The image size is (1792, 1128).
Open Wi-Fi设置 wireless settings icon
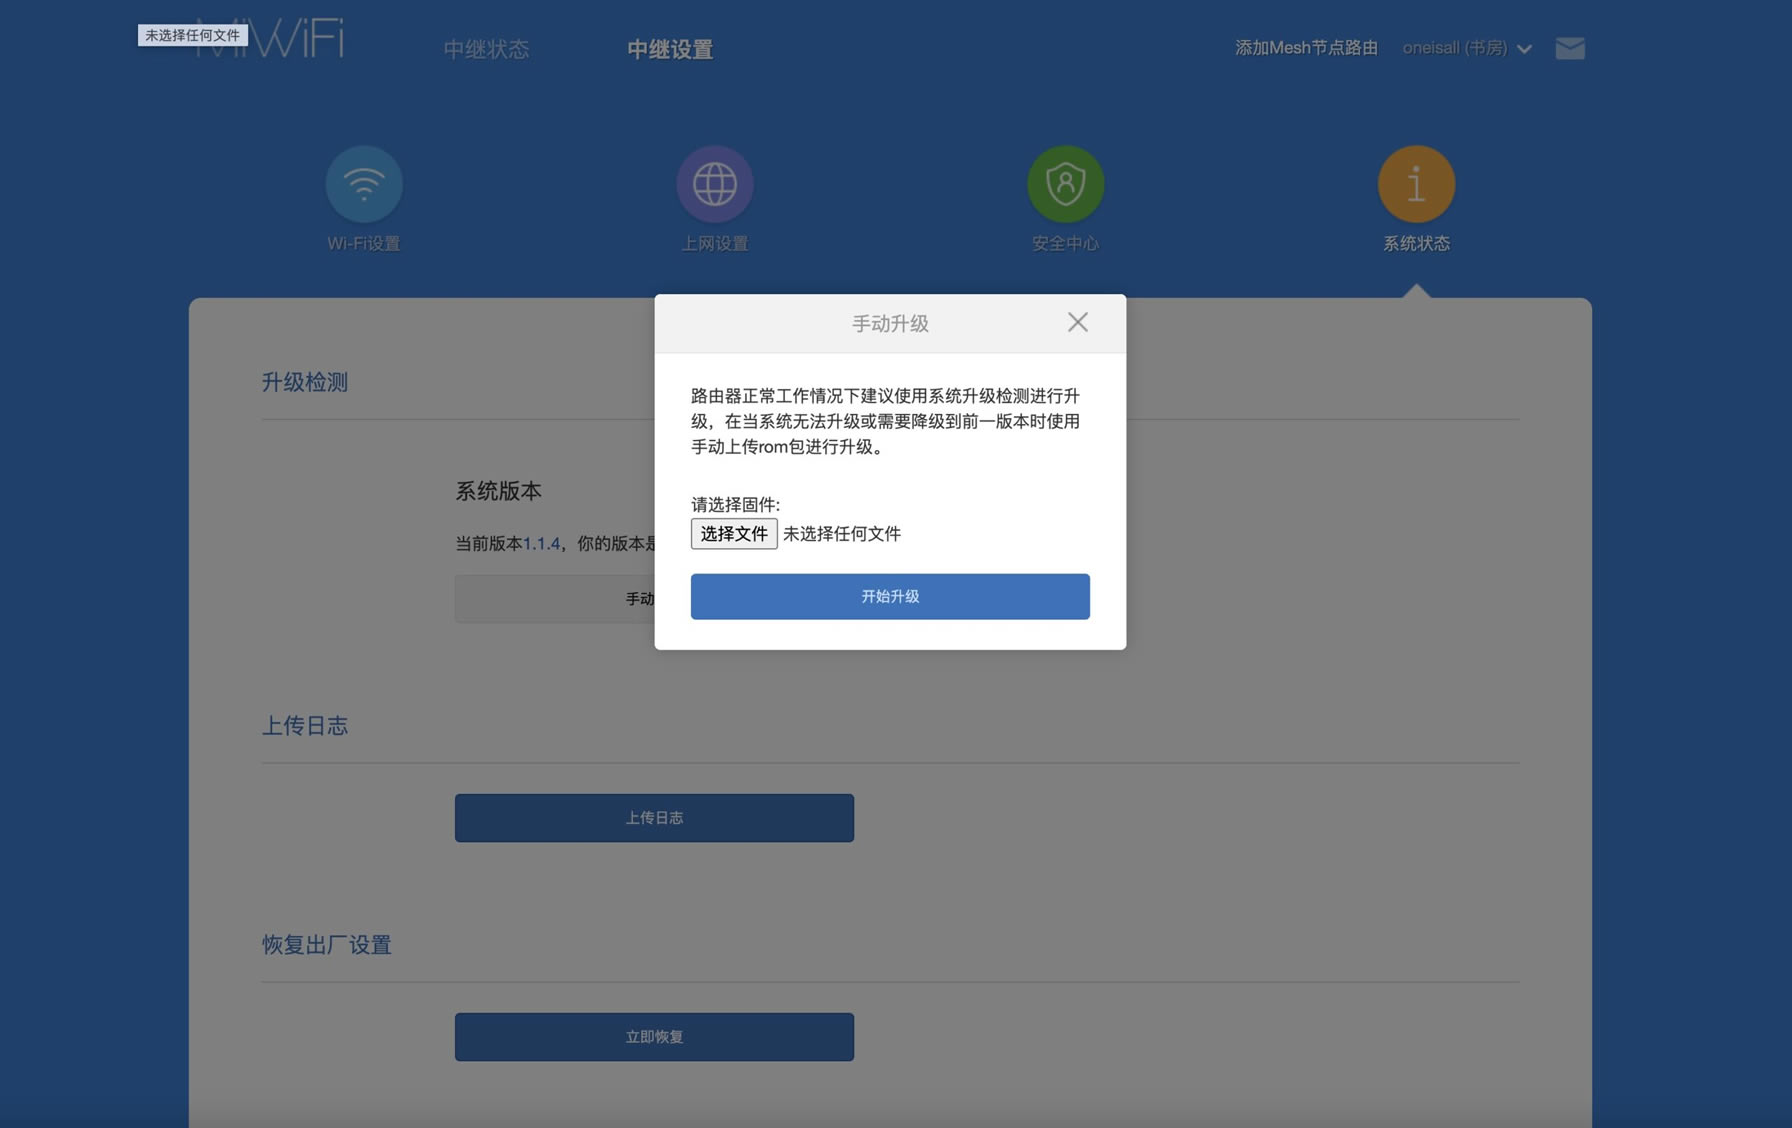click(x=364, y=184)
